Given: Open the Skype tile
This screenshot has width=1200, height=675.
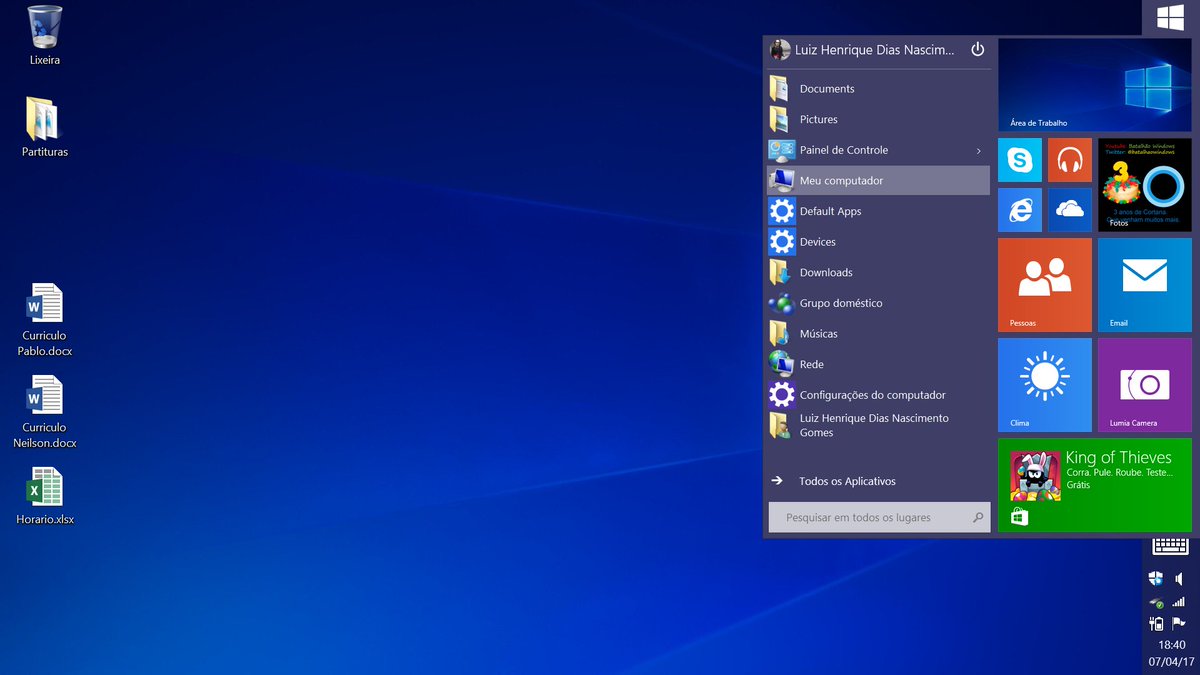Looking at the screenshot, I should [x=1020, y=160].
